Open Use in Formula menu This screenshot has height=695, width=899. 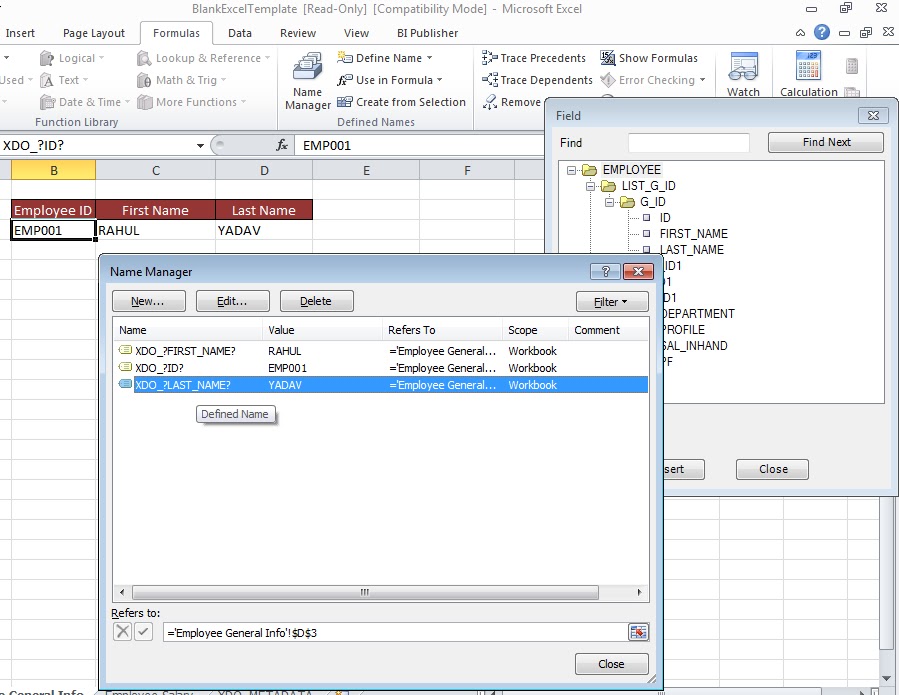[390, 80]
